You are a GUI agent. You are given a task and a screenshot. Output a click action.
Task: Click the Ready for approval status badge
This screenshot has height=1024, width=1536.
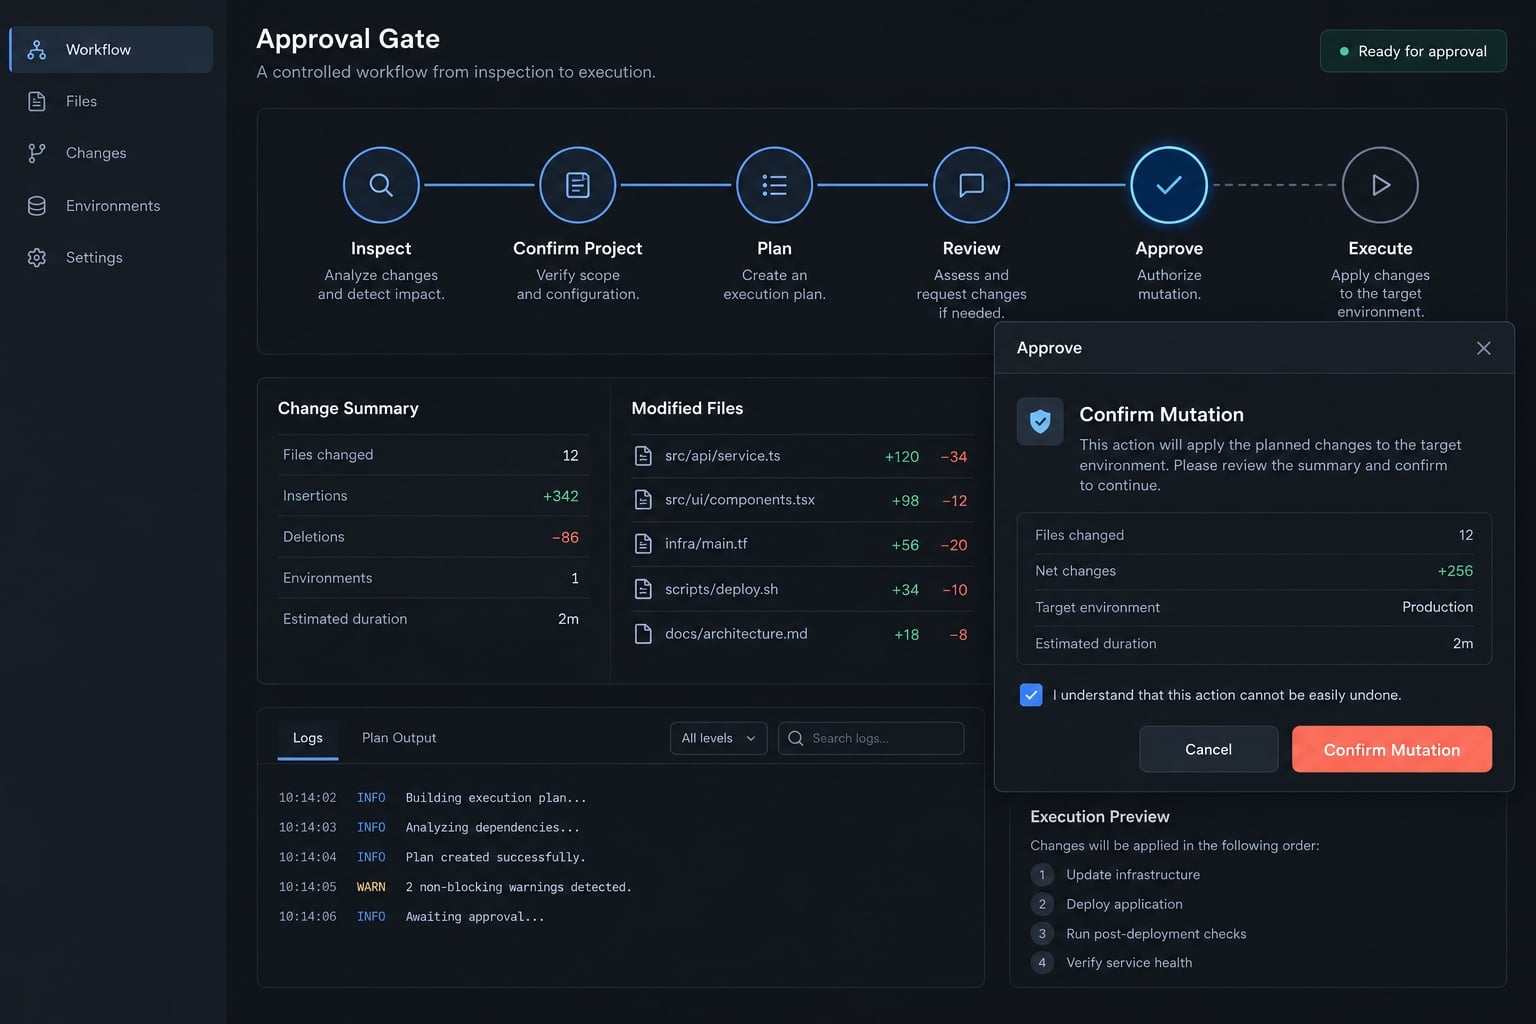coord(1413,51)
